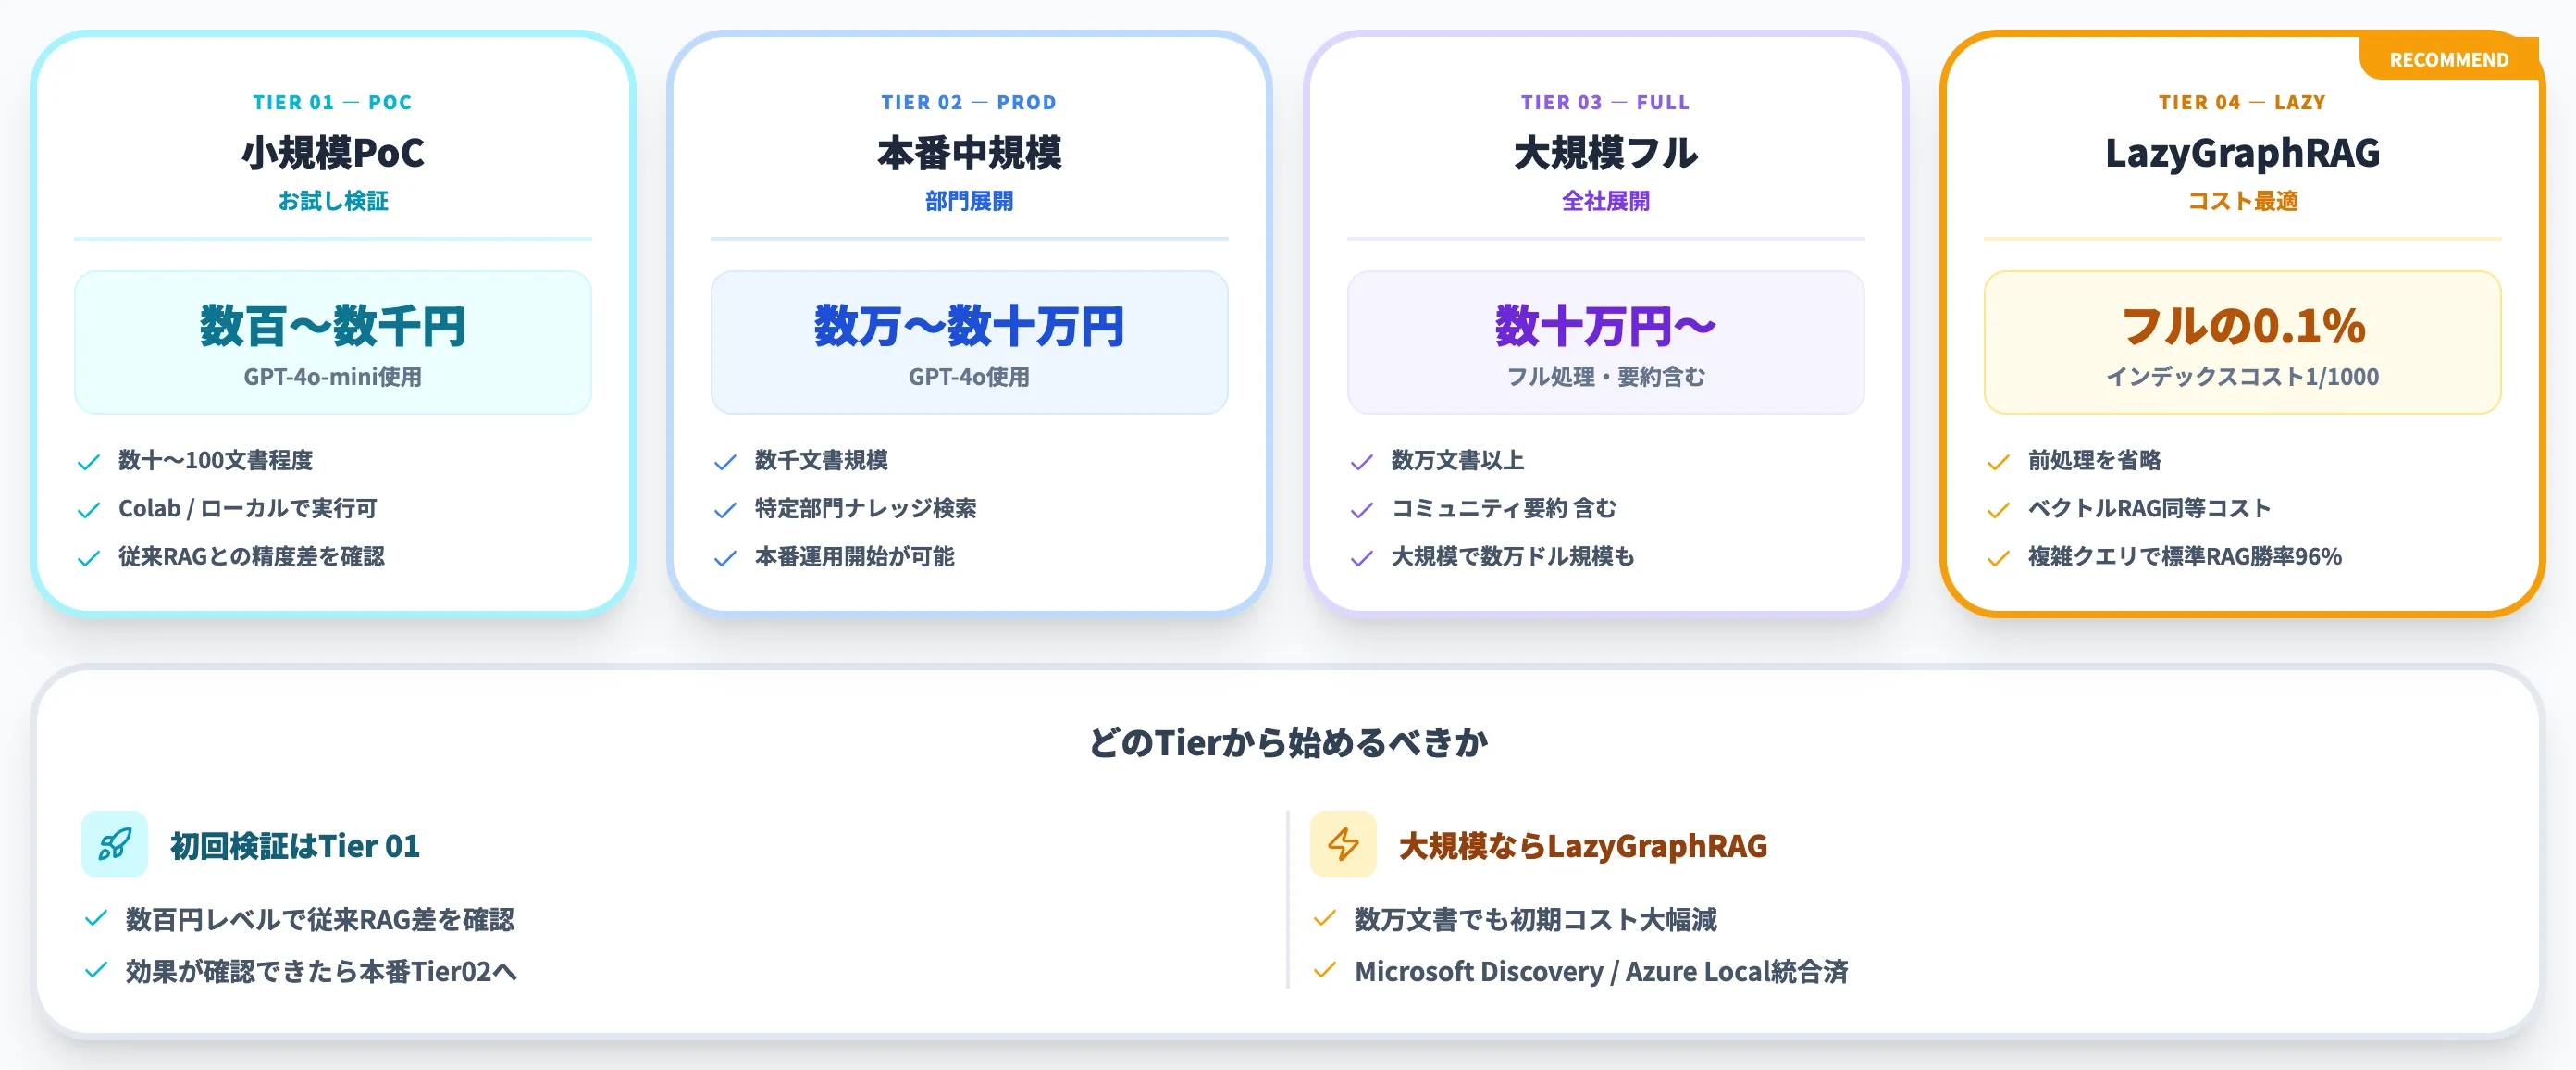Click the コスト最適 subtitle
This screenshot has width=2576, height=1070.
point(2242,201)
